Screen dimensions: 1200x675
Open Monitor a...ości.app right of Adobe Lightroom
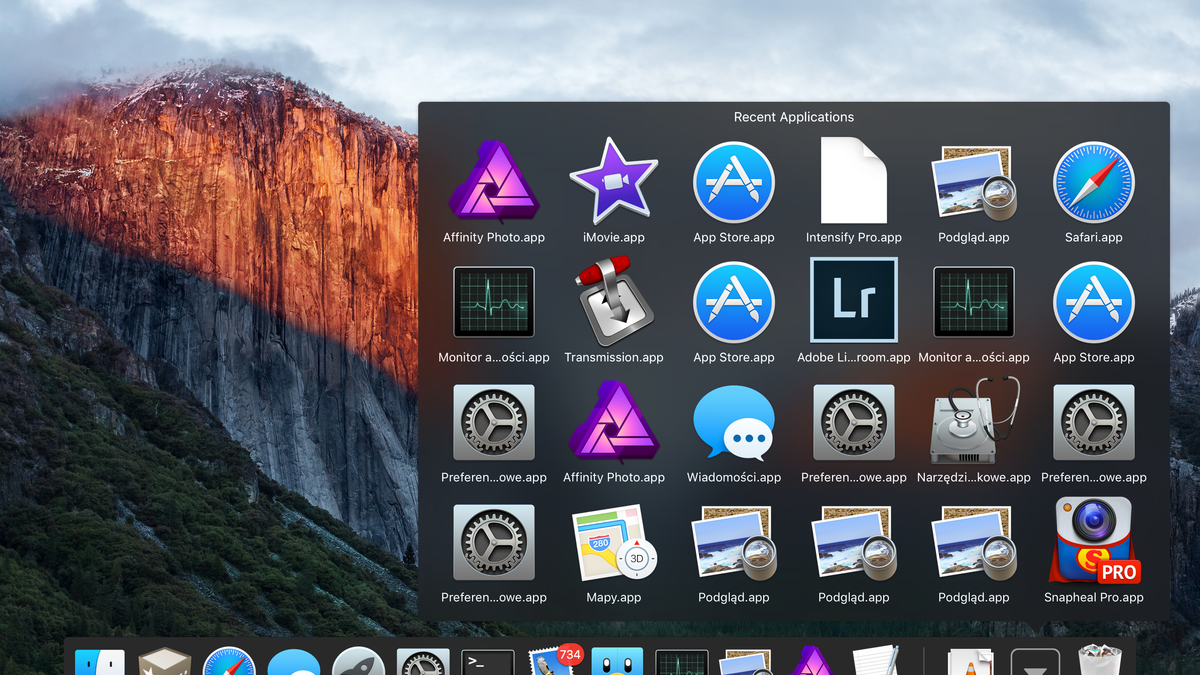[974, 301]
